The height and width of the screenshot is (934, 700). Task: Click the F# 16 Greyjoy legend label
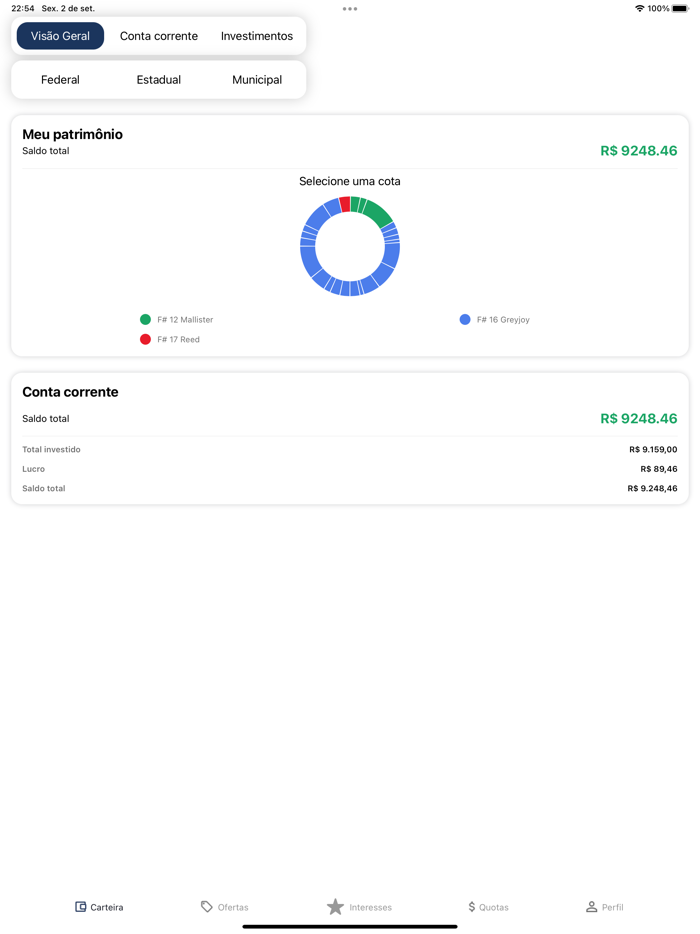coord(503,320)
